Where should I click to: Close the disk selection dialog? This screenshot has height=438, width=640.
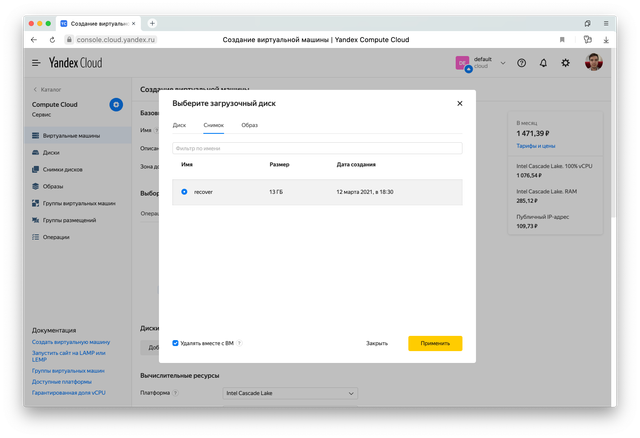[460, 103]
